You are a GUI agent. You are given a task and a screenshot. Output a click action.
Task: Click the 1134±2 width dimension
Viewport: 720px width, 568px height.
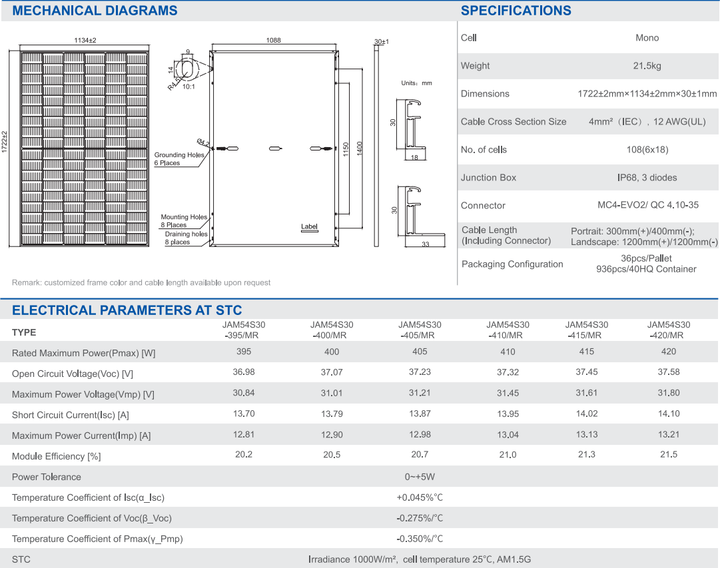tap(85, 40)
